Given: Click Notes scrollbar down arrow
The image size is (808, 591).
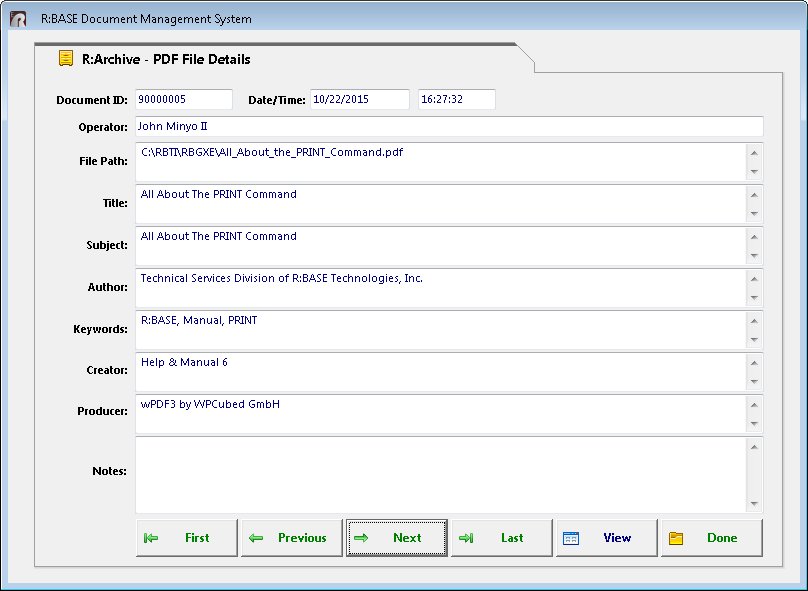Looking at the screenshot, I should [x=754, y=503].
